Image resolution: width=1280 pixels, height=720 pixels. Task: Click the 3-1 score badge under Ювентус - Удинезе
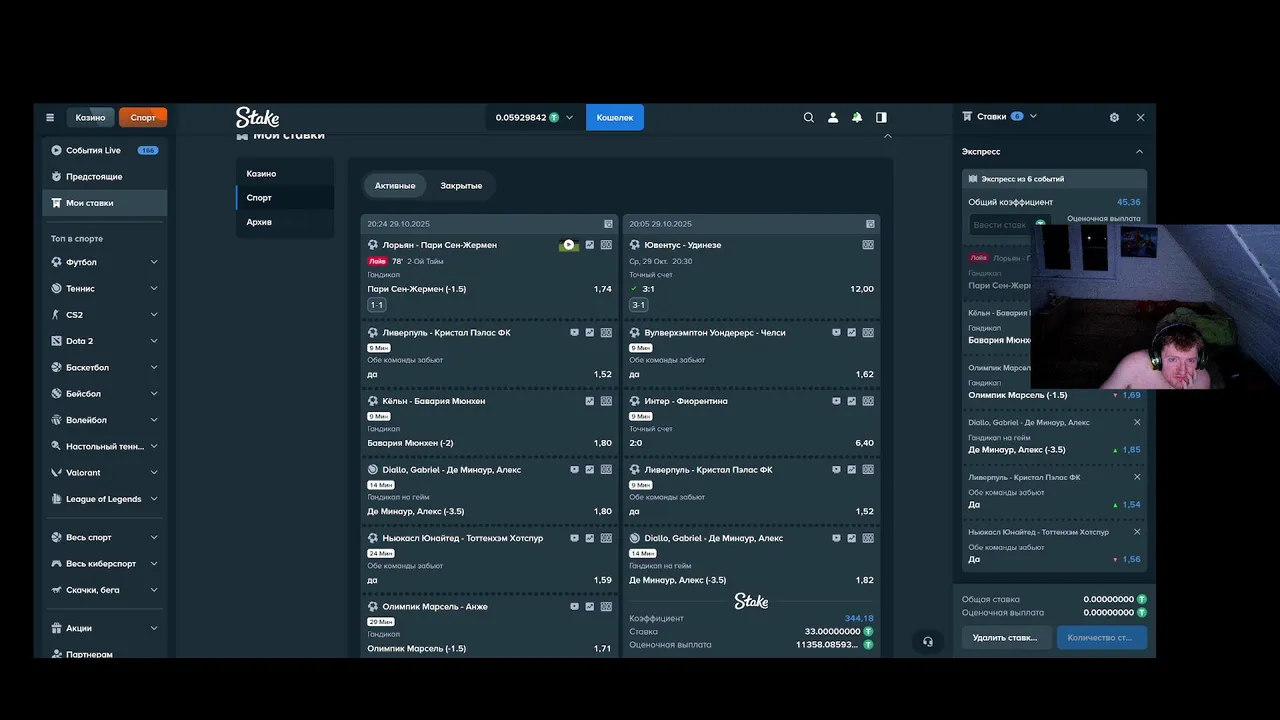[x=639, y=305]
